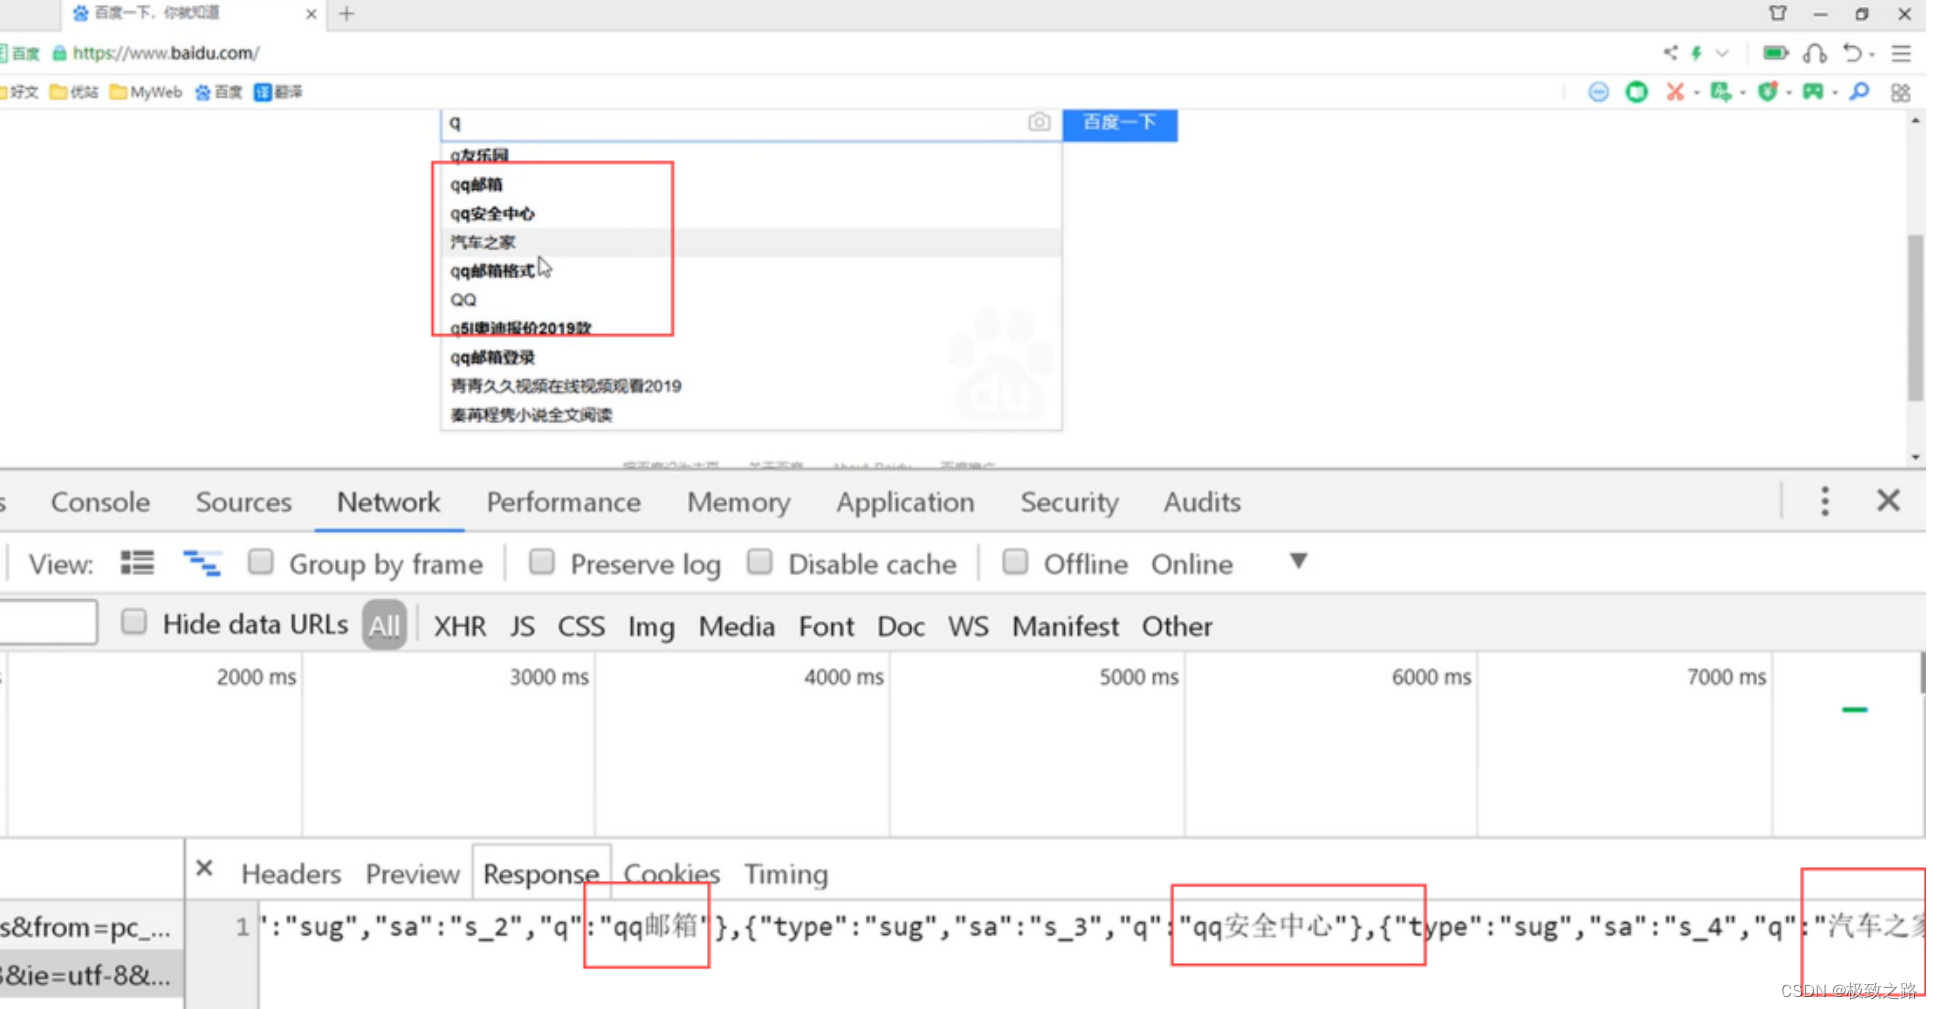Click the green shield security icon
1933x1009 pixels.
tap(1768, 92)
